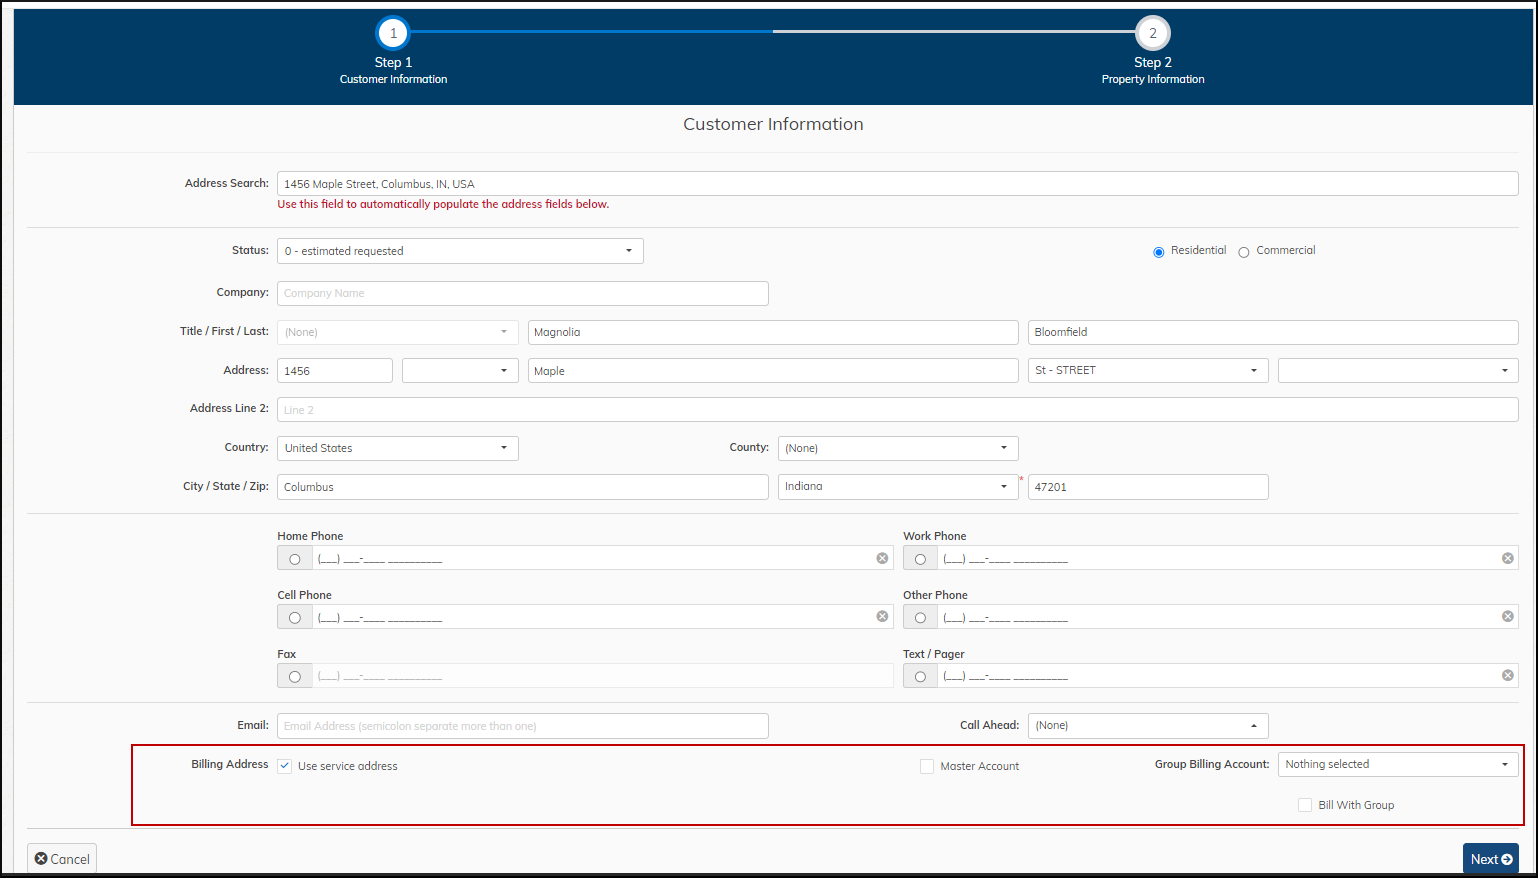Click the Cancel button
This screenshot has height=878, width=1538.
point(62,859)
